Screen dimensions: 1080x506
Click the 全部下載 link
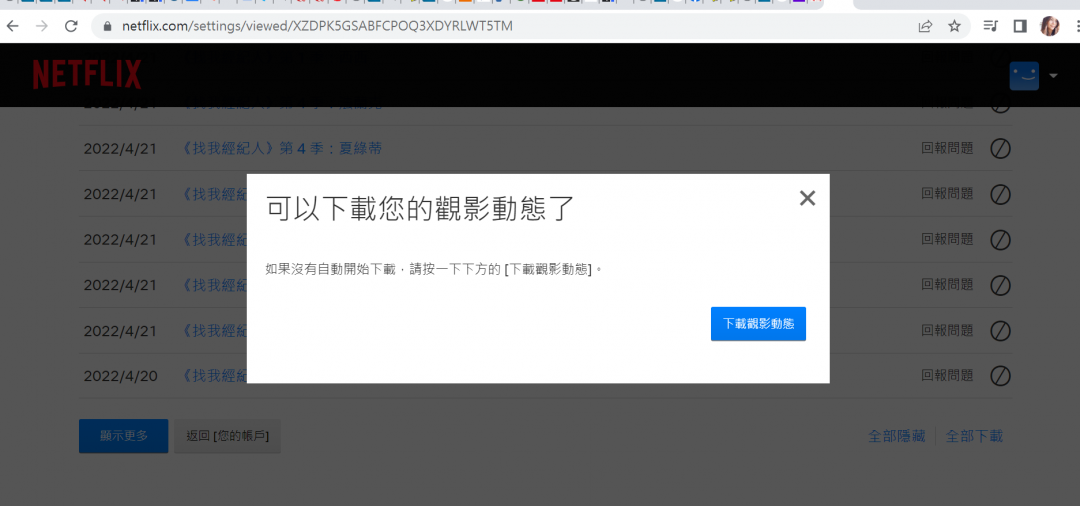pos(974,436)
